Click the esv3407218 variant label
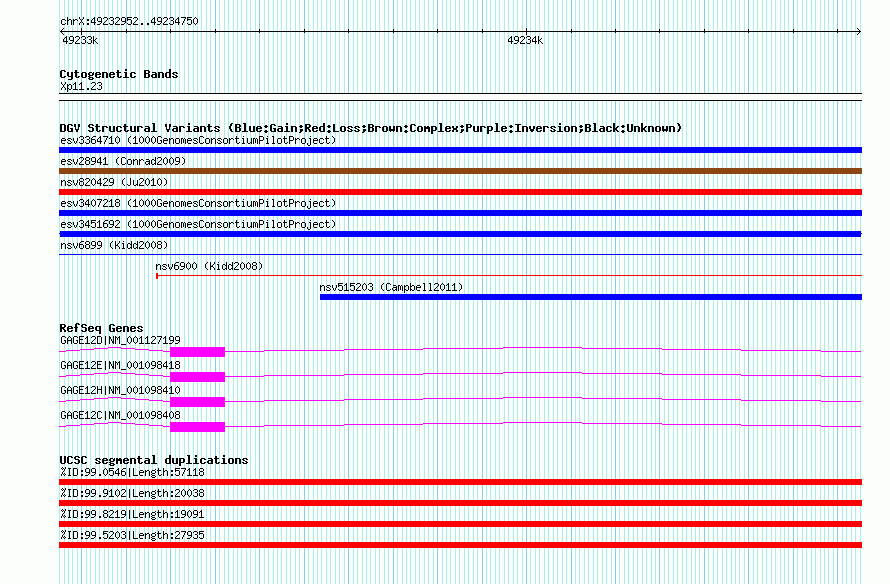The height and width of the screenshot is (584, 890). tap(198, 203)
